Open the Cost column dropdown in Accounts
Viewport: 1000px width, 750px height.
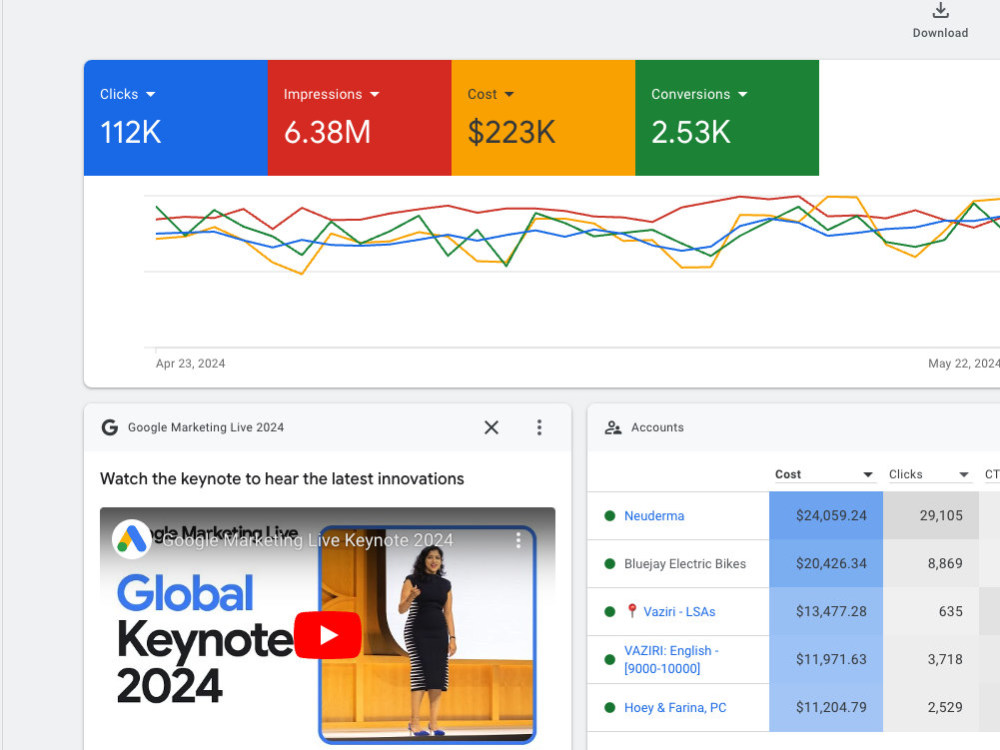[867, 474]
